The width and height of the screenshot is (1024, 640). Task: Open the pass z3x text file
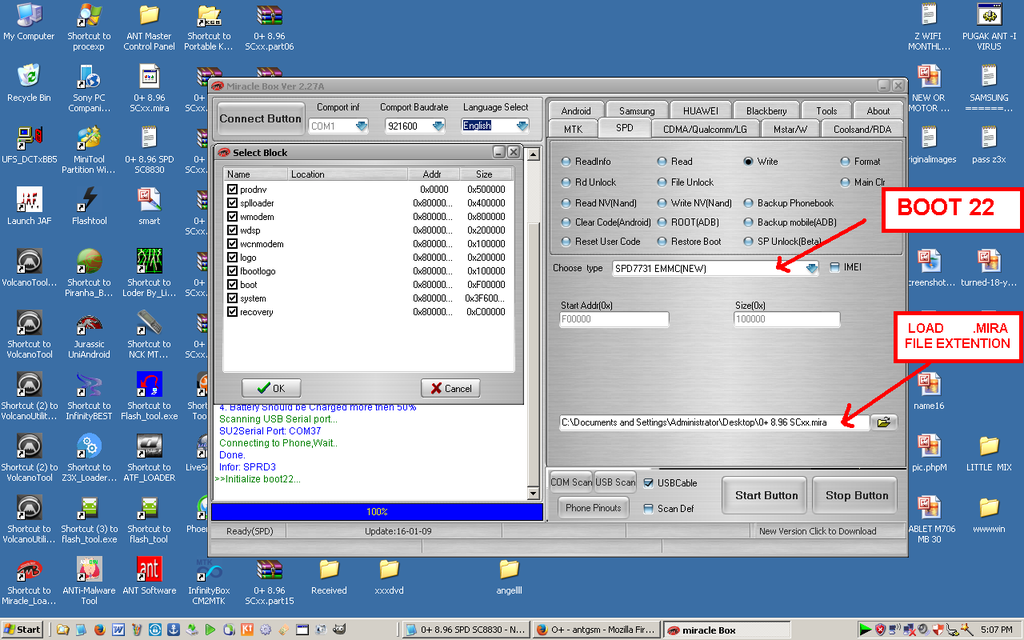point(989,146)
